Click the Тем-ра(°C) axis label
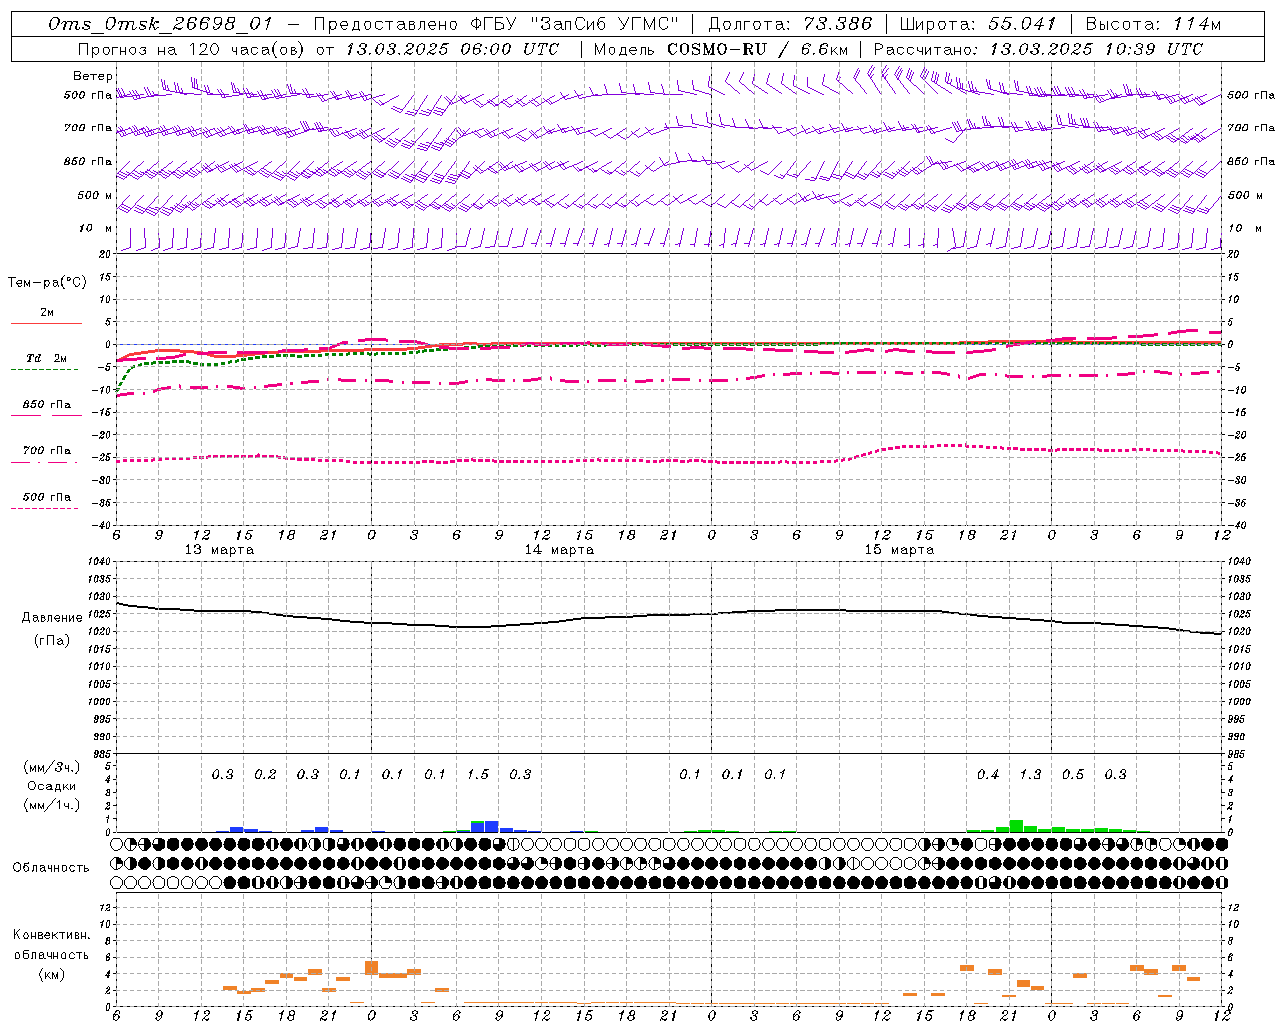Screen dimensions: 1280x1024 tap(47, 283)
